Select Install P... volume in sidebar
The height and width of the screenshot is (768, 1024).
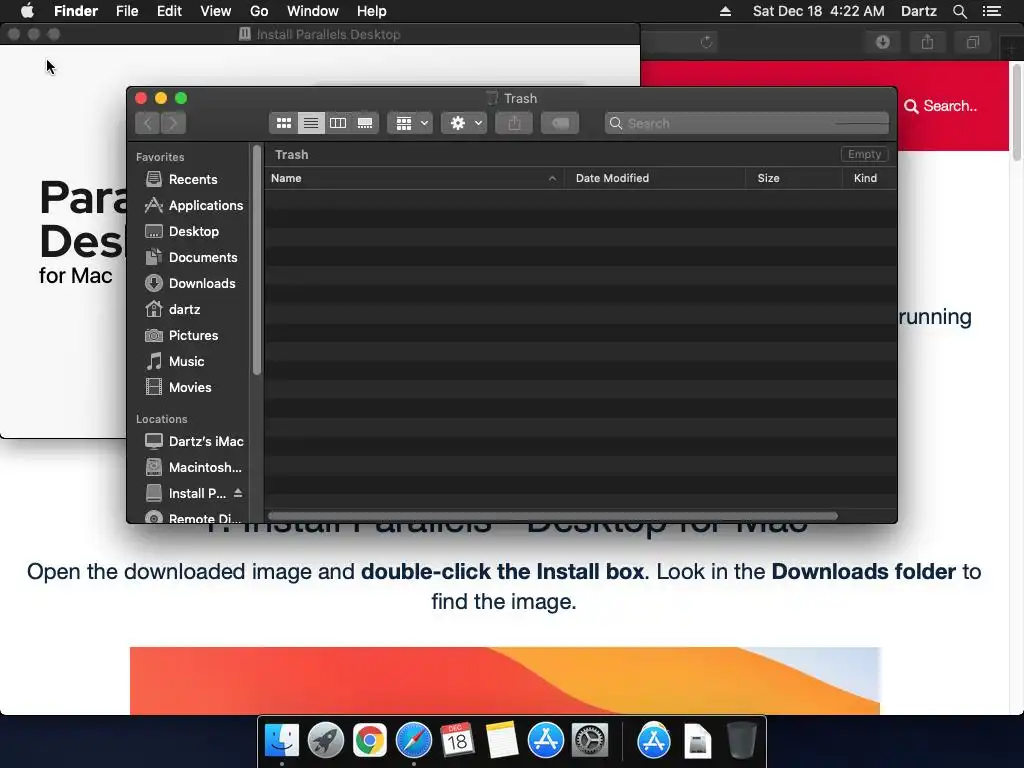pos(185,494)
